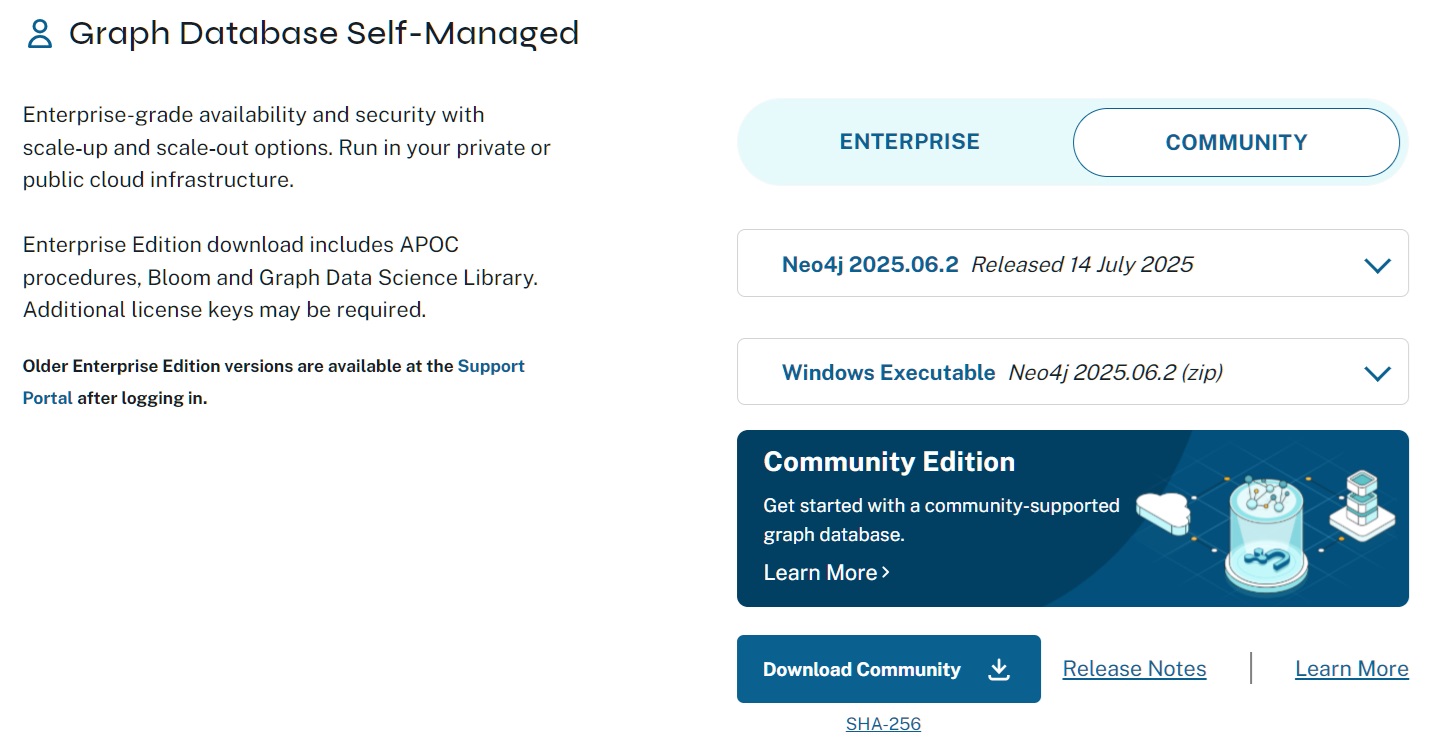Open the SHA-256 checksum link
The height and width of the screenshot is (744, 1443).
883,724
